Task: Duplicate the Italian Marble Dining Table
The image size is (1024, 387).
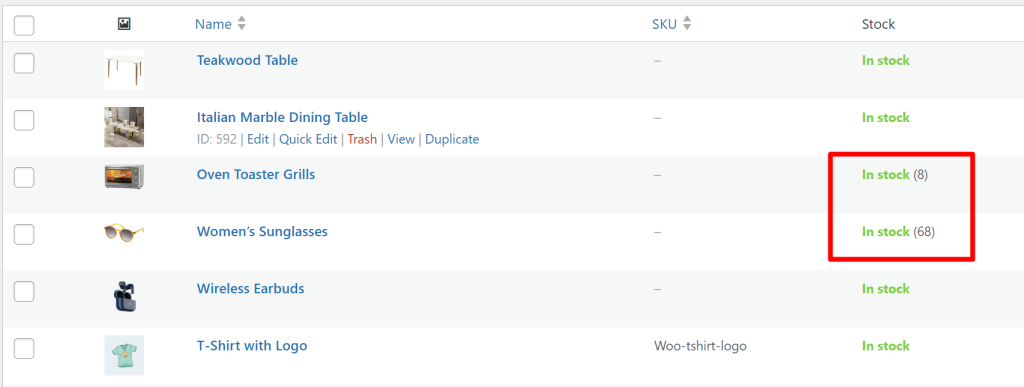Action: (x=452, y=139)
